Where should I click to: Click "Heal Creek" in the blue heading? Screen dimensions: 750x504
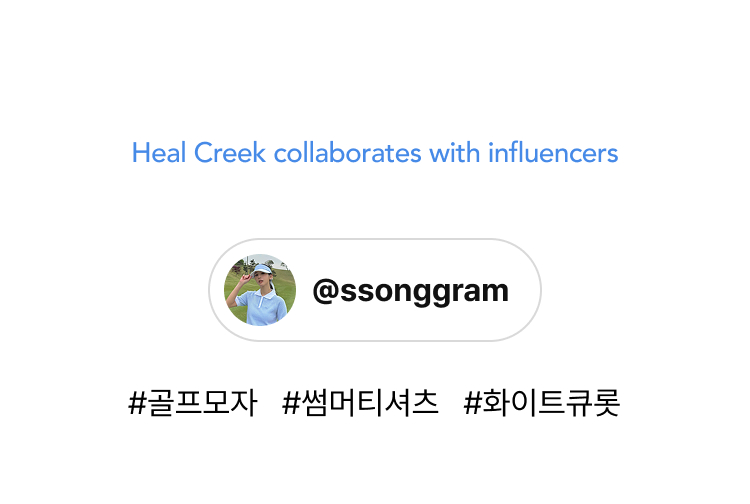coord(199,153)
